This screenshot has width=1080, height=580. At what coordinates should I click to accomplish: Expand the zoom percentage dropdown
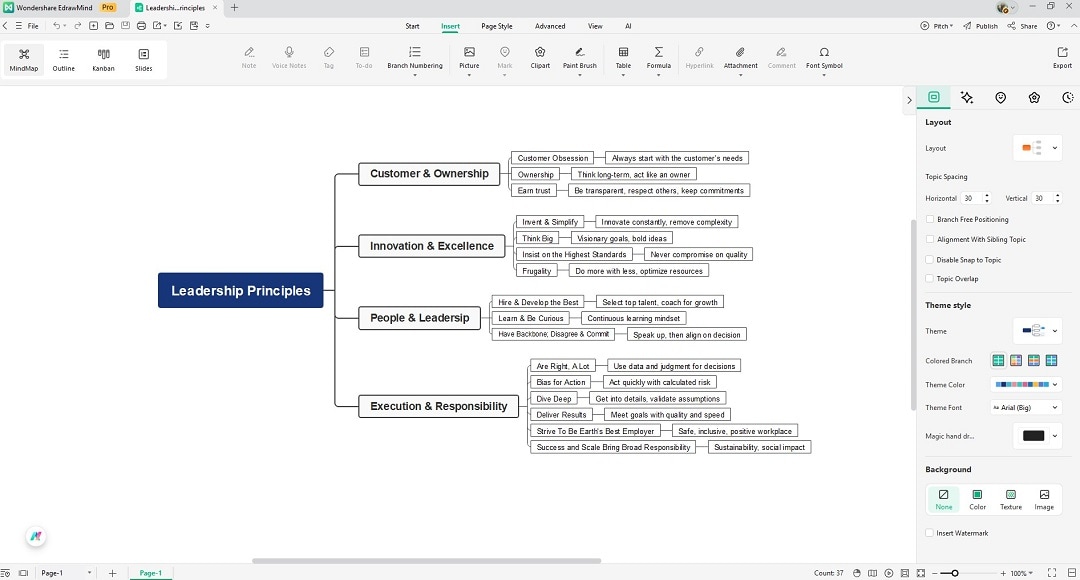coord(1021,573)
